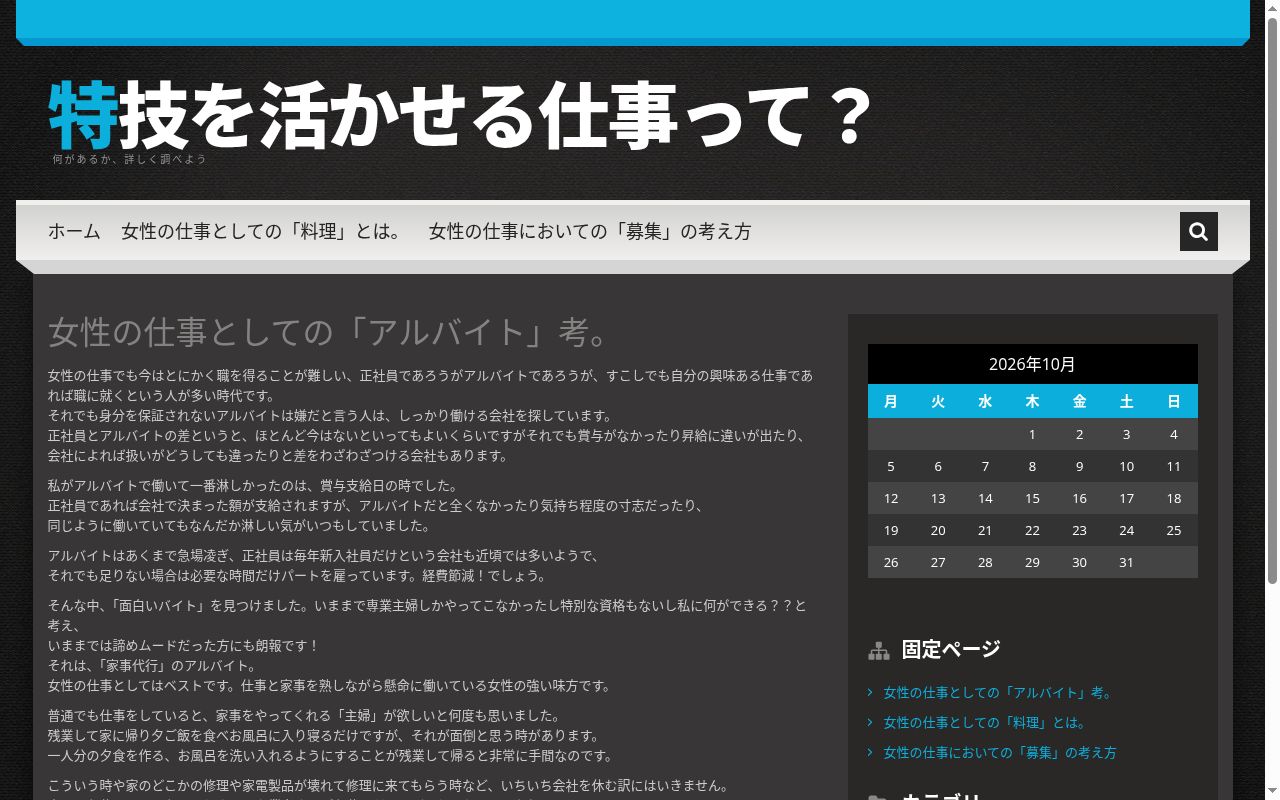Viewport: 1280px width, 800px height.
Task: Open sidebar link 女性の仕事としての「アルバイト」考。
Action: [x=998, y=692]
